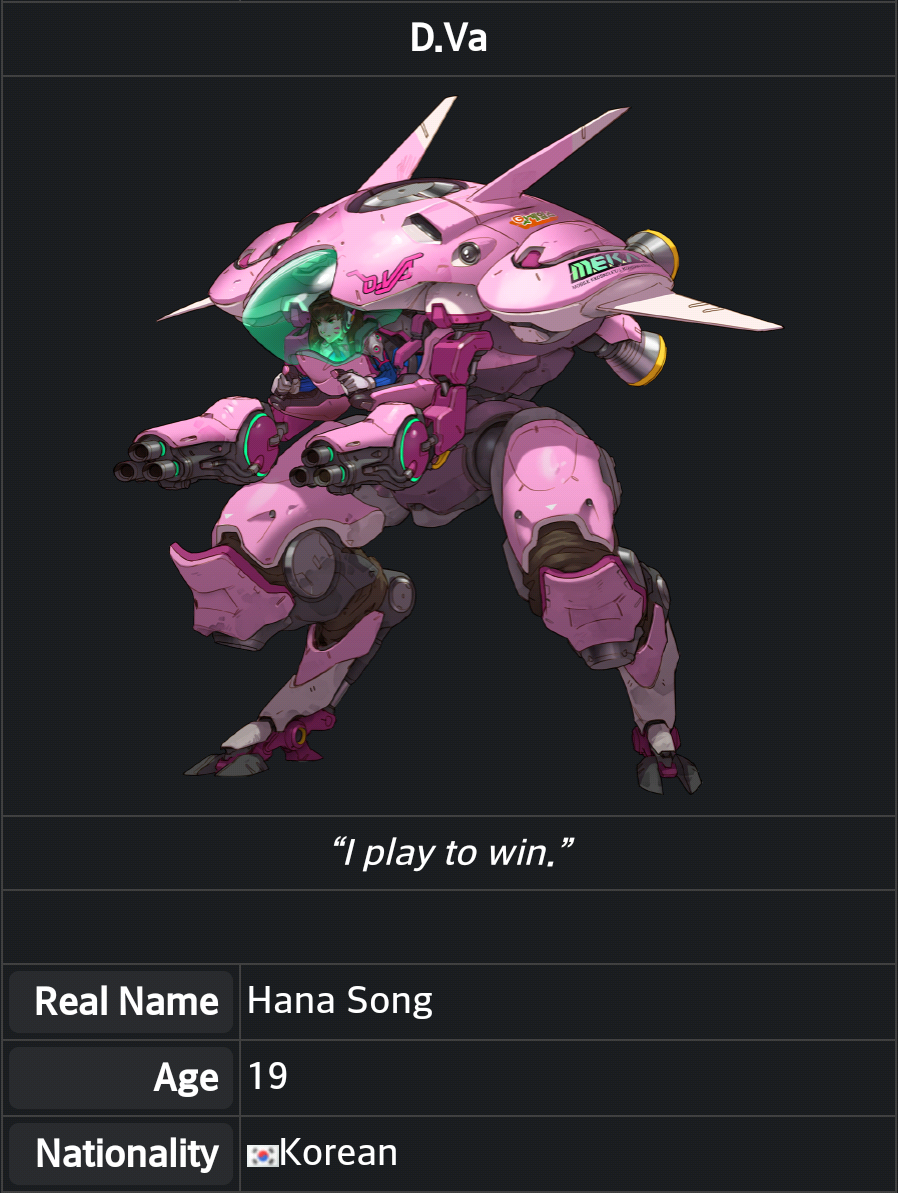Click the orange sponsor sticker on mech top

coord(533,220)
